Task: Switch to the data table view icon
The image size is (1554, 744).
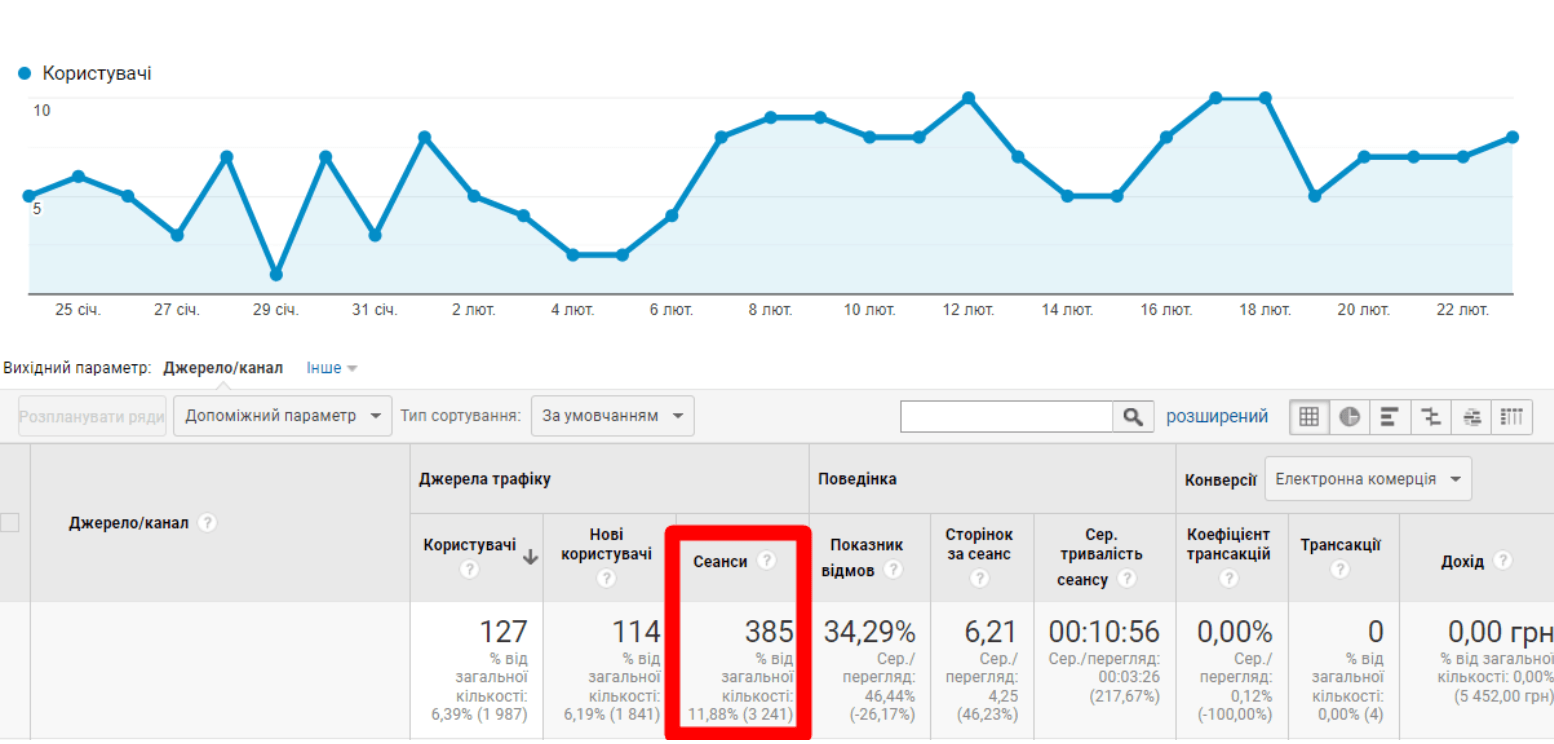Action: click(1309, 417)
